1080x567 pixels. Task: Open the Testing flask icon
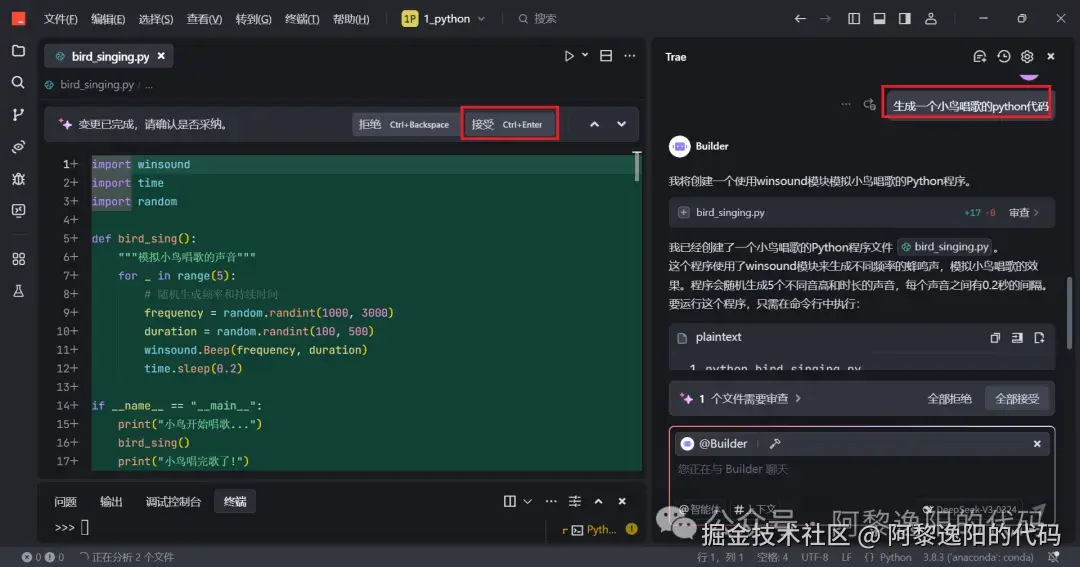click(19, 291)
